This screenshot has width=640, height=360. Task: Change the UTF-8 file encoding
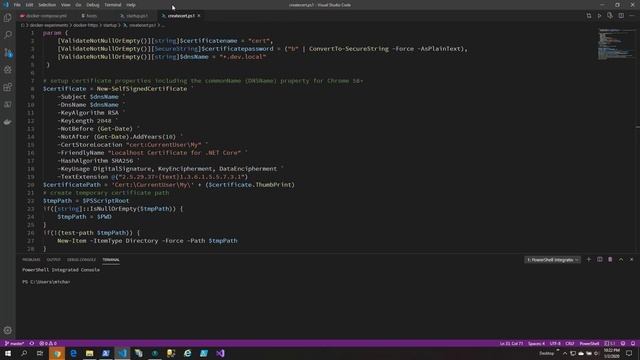(555, 344)
